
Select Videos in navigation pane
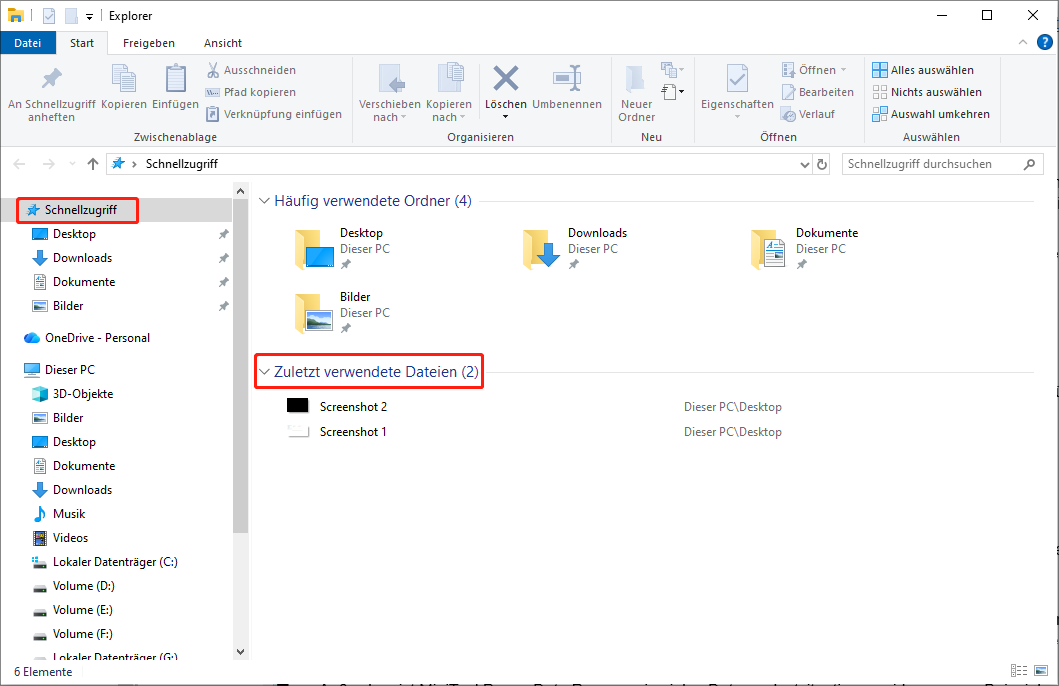click(x=70, y=538)
